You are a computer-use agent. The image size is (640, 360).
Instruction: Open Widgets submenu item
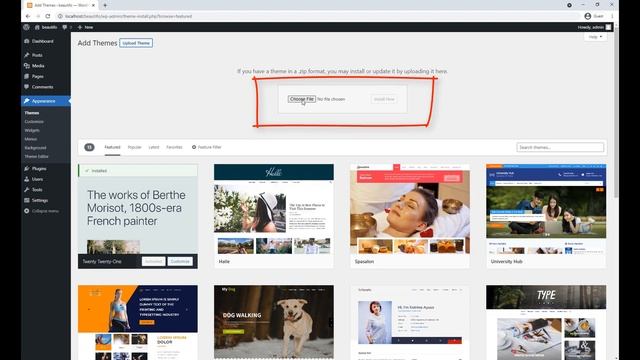(32, 130)
